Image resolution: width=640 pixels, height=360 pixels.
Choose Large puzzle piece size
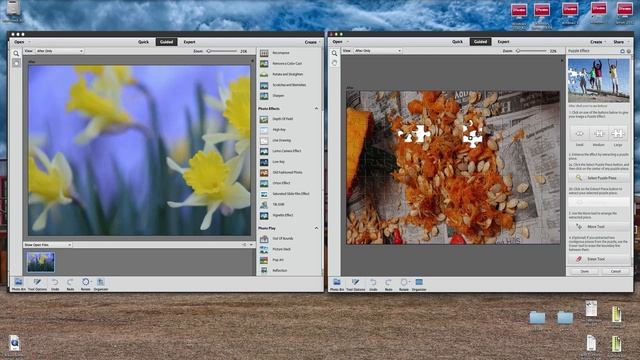coord(618,134)
